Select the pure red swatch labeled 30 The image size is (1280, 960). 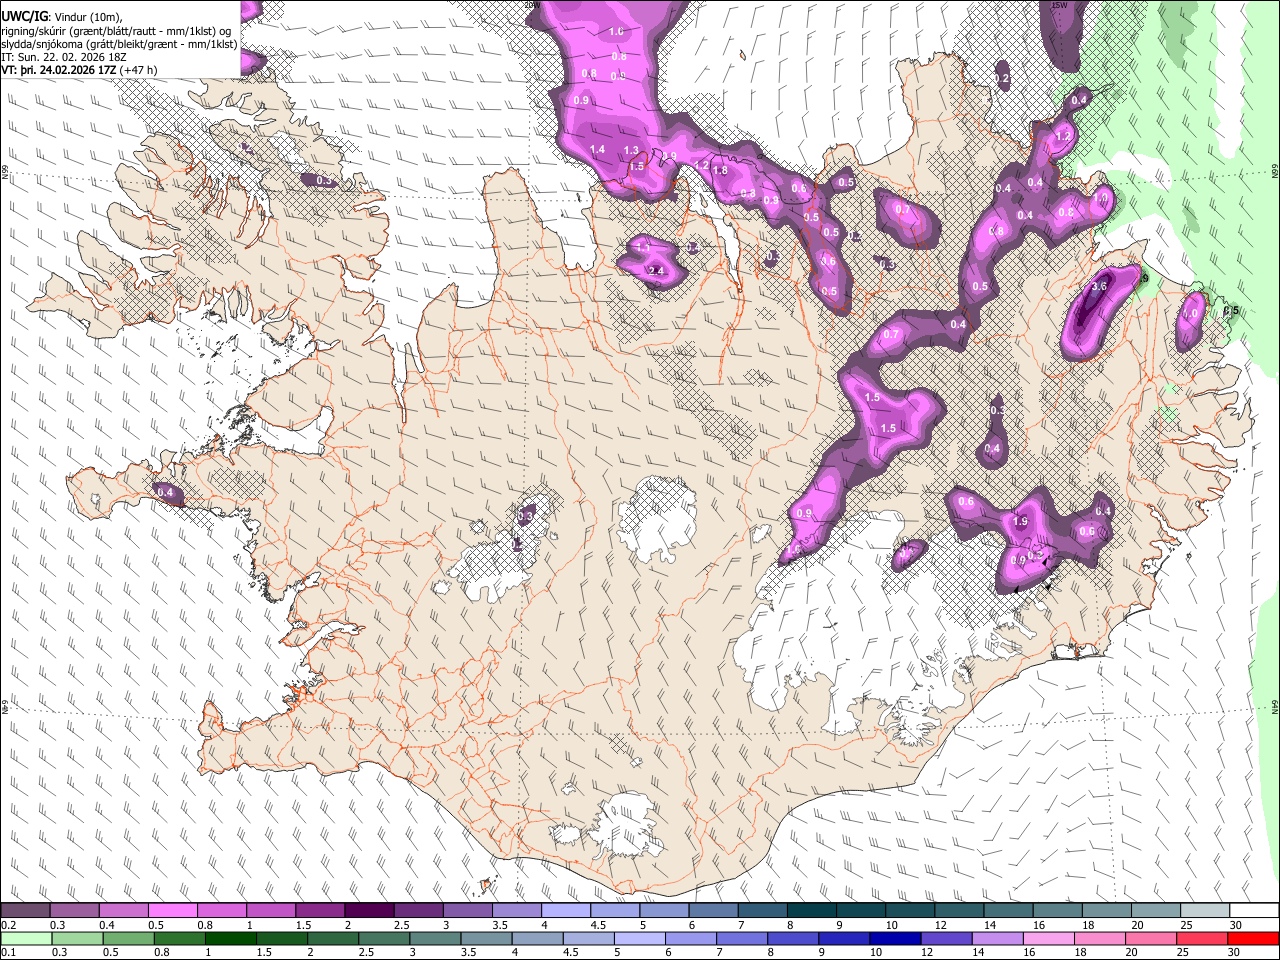point(1253,939)
